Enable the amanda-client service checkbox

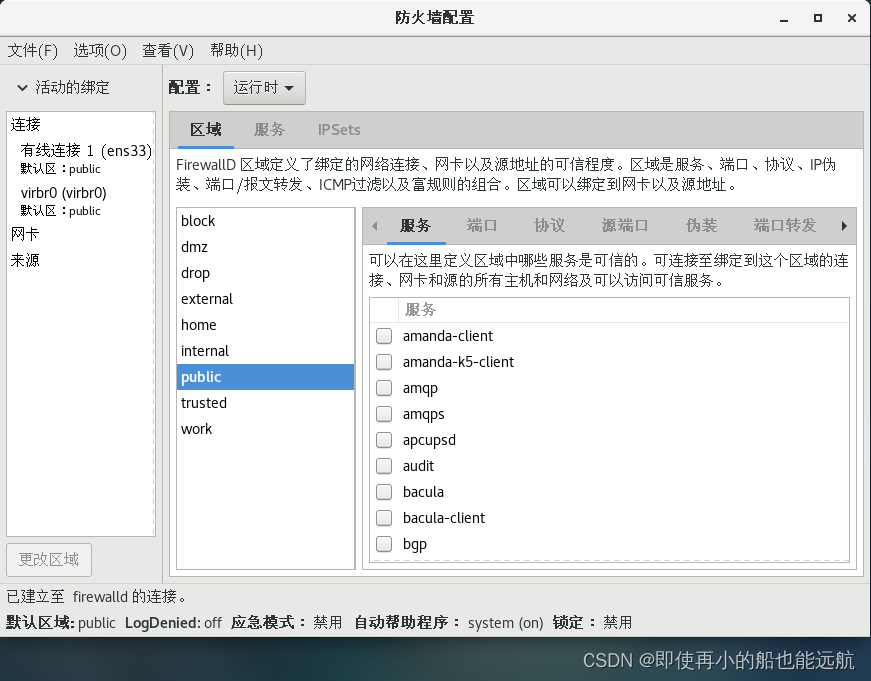coord(384,336)
